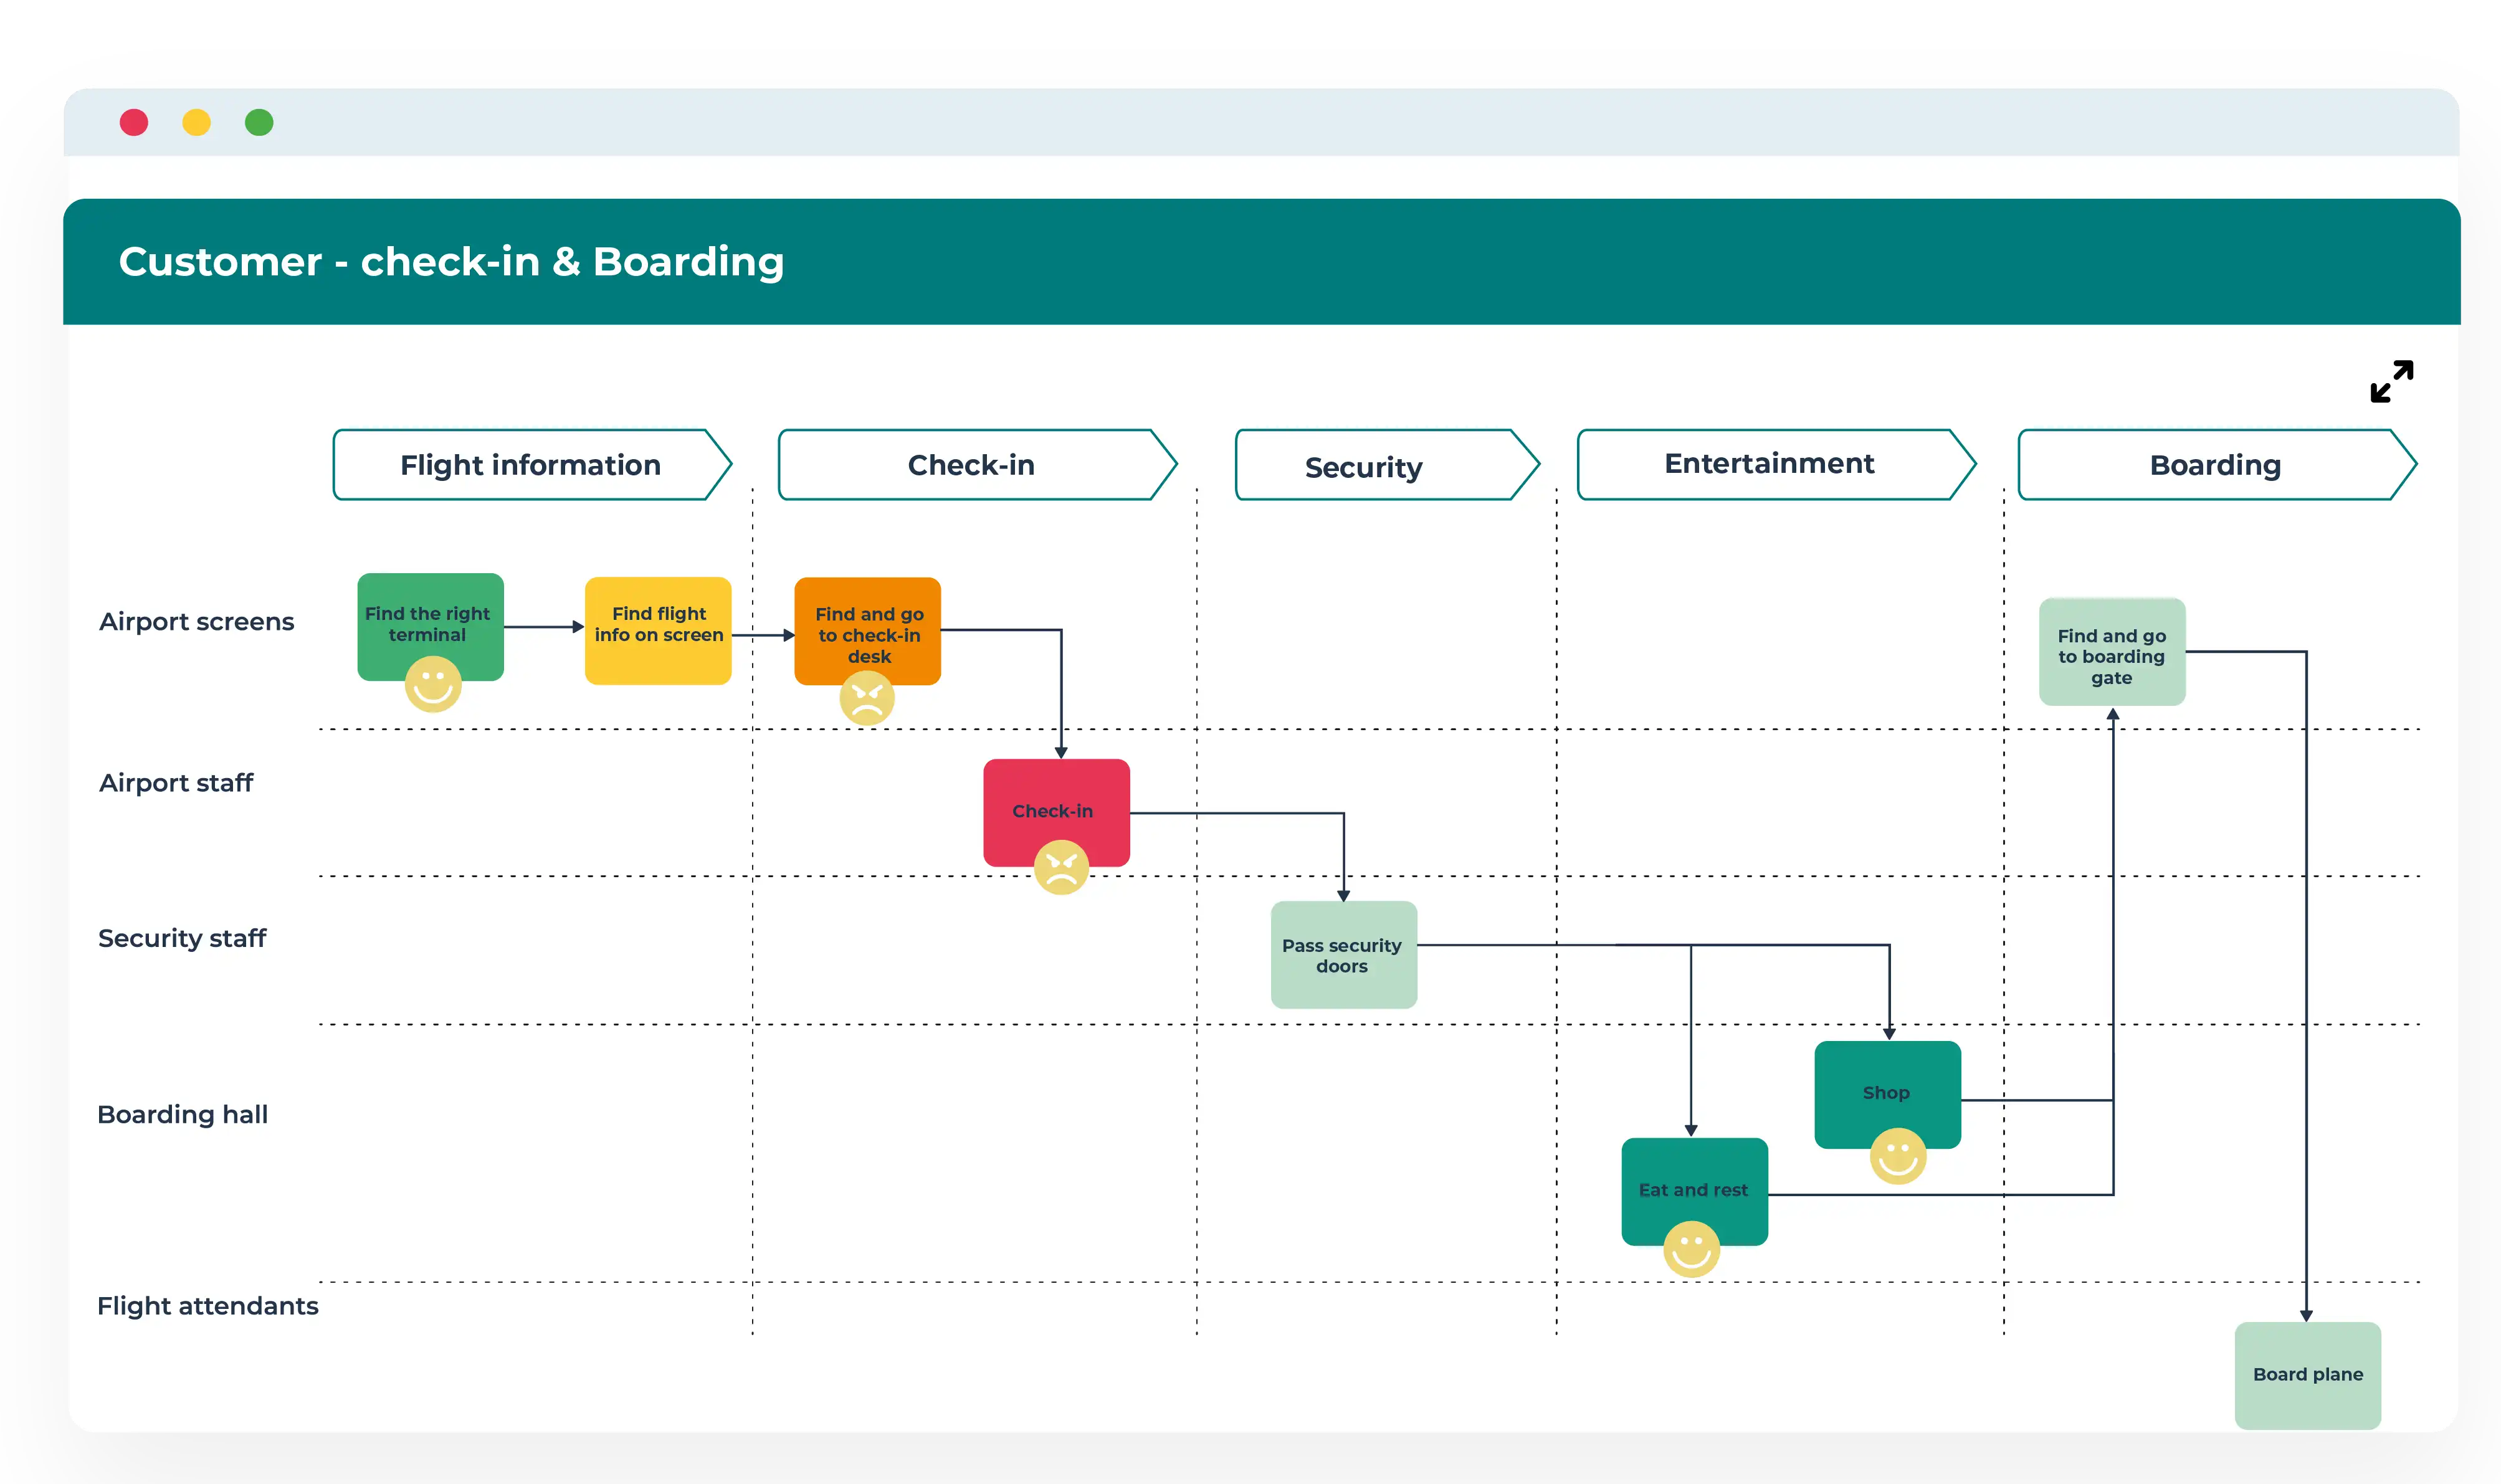Select the red Check-in step card
The width and height of the screenshot is (2501, 1484).
(x=1056, y=813)
